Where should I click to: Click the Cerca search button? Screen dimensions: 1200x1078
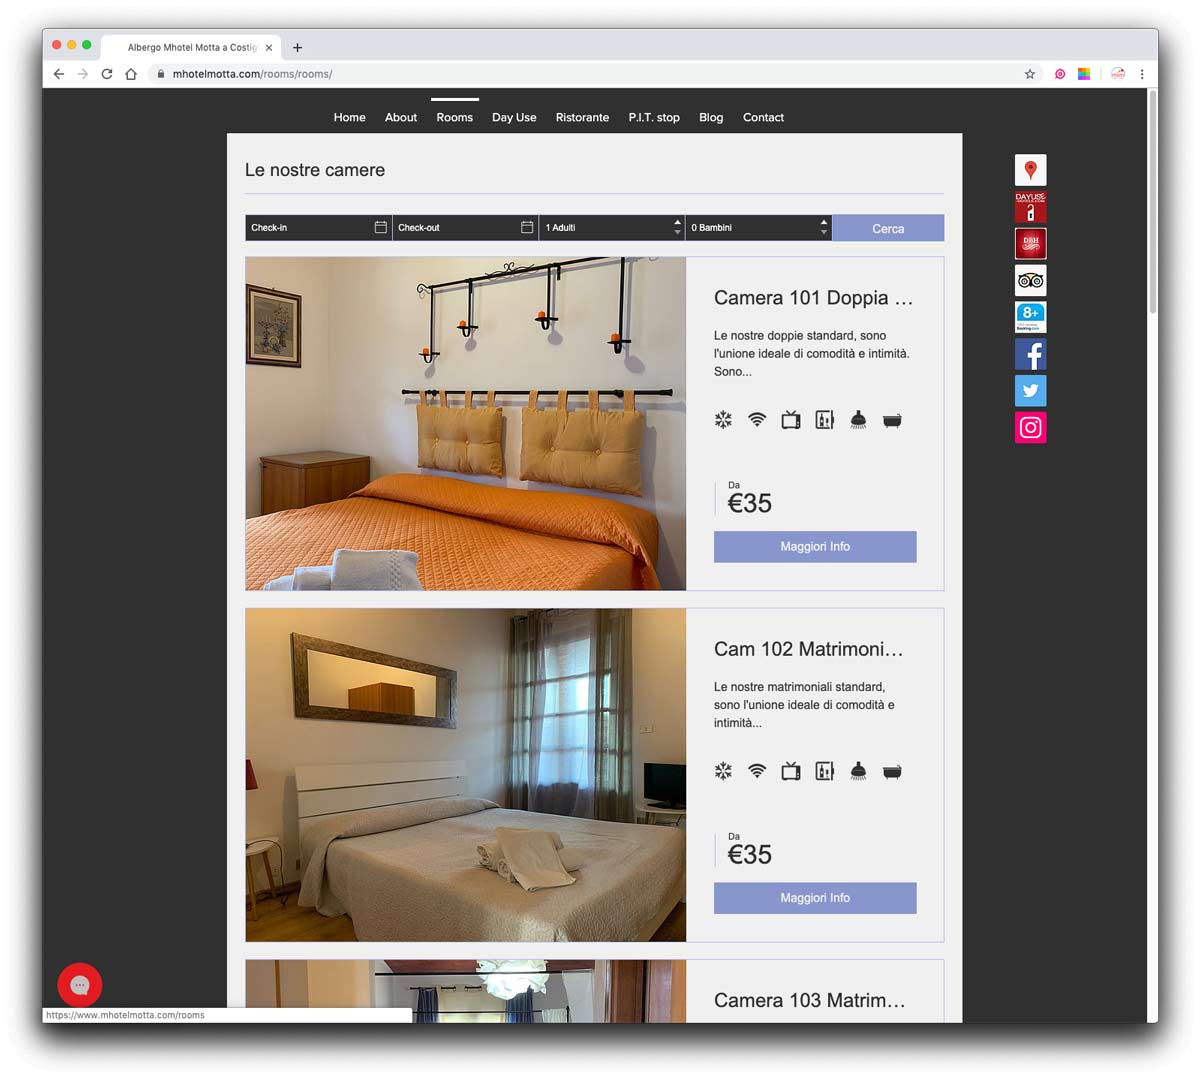point(888,228)
